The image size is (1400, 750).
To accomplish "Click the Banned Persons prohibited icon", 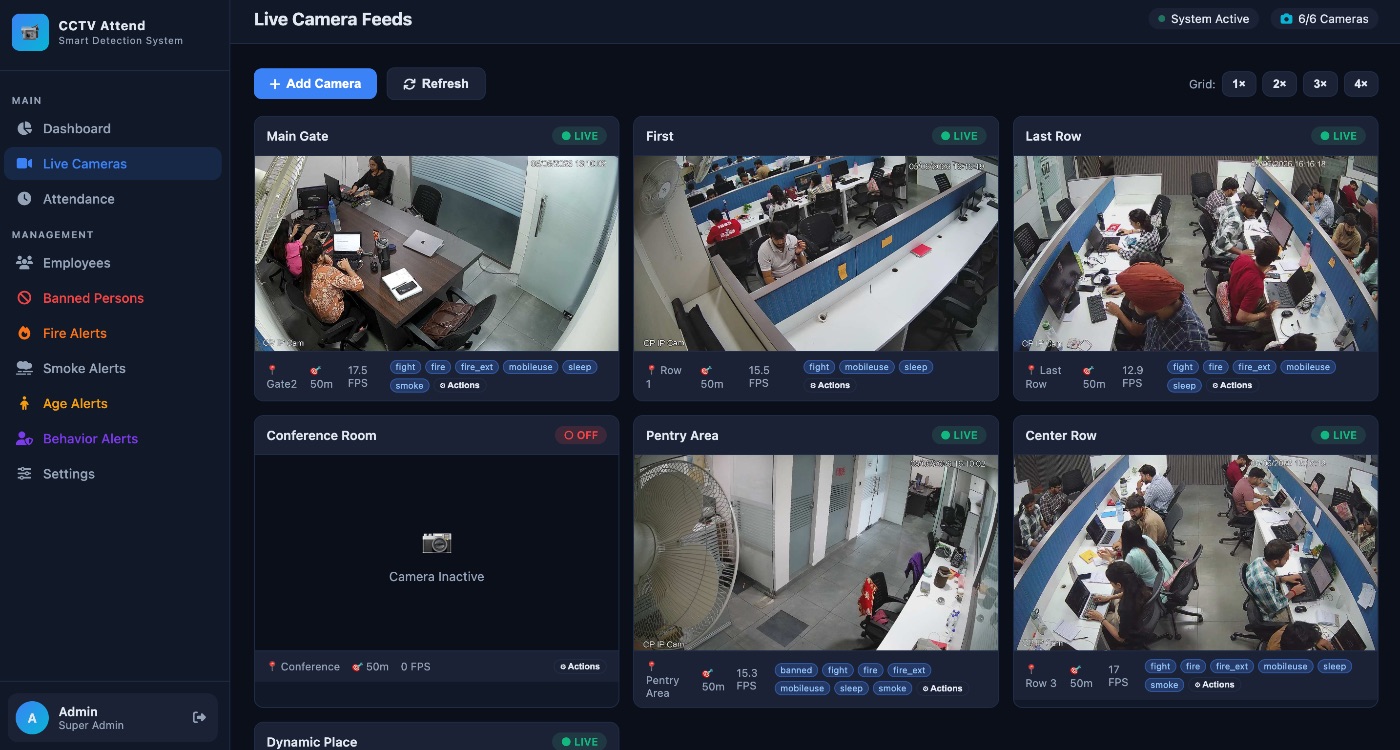I will 25,297.
